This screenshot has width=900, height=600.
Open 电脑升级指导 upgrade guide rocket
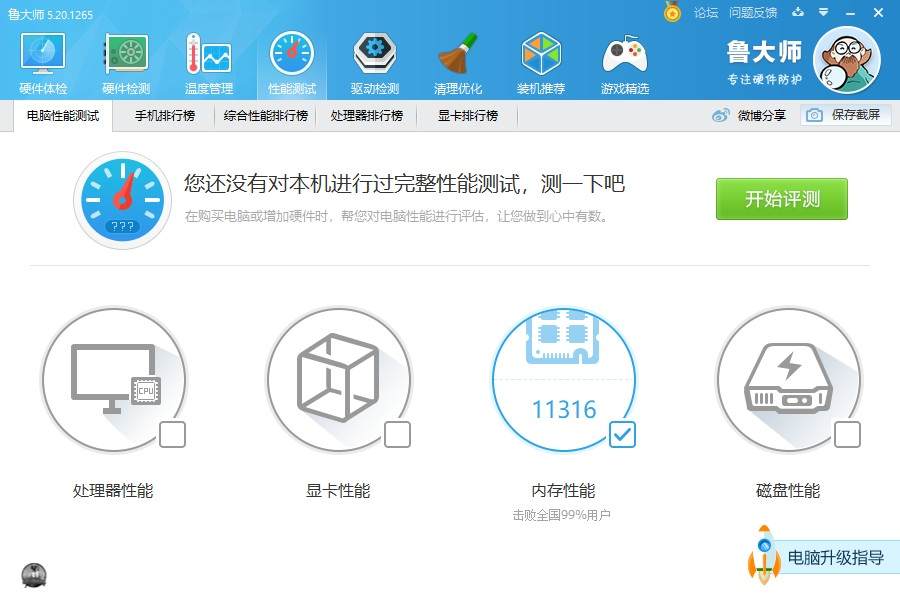click(765, 557)
